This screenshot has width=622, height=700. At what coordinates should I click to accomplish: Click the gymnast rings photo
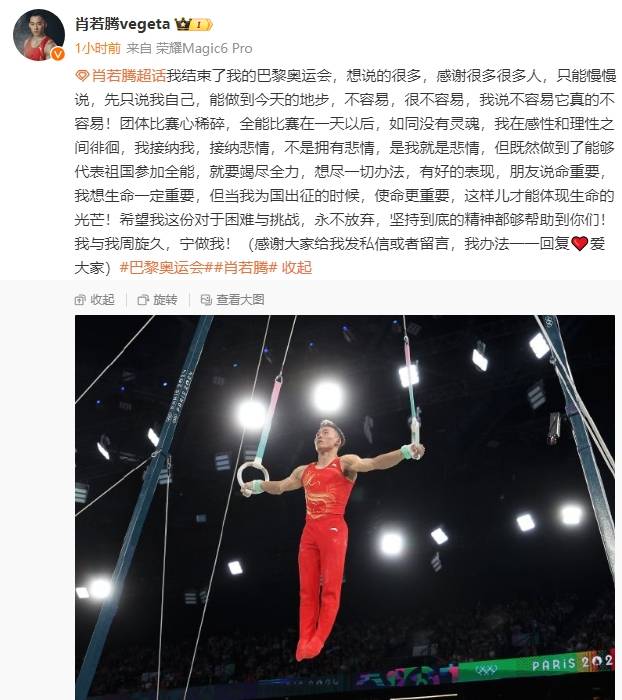pos(345,507)
